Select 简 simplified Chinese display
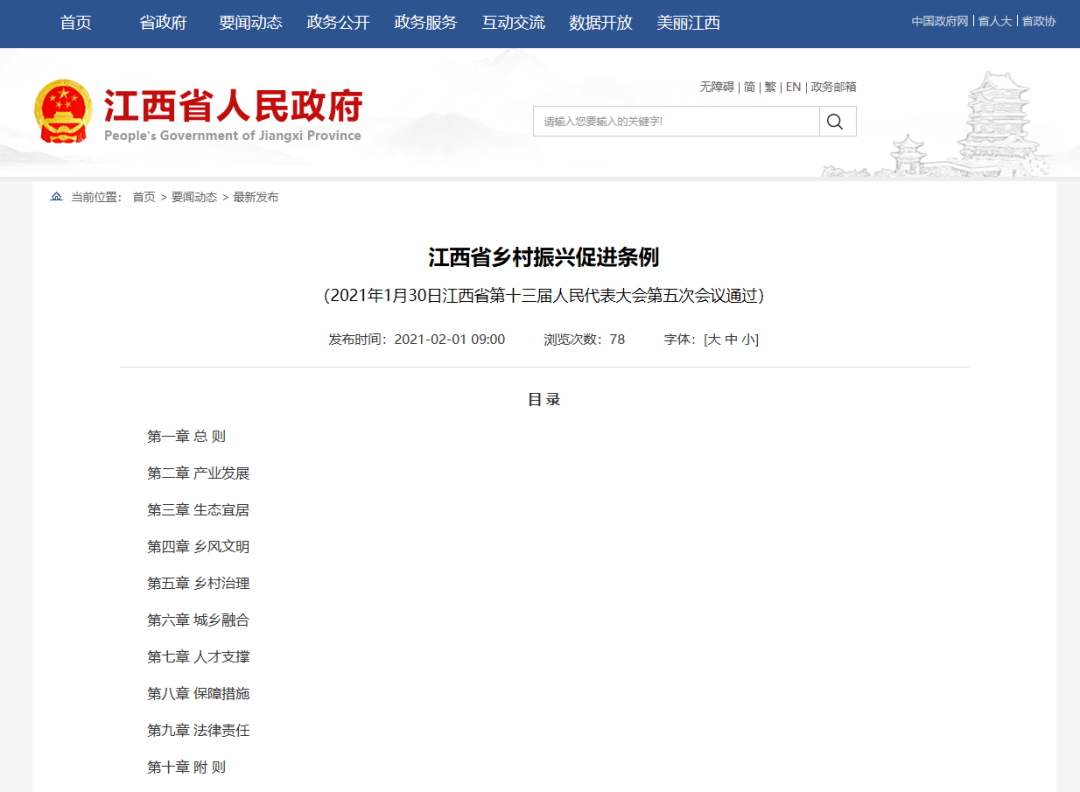 click(748, 87)
